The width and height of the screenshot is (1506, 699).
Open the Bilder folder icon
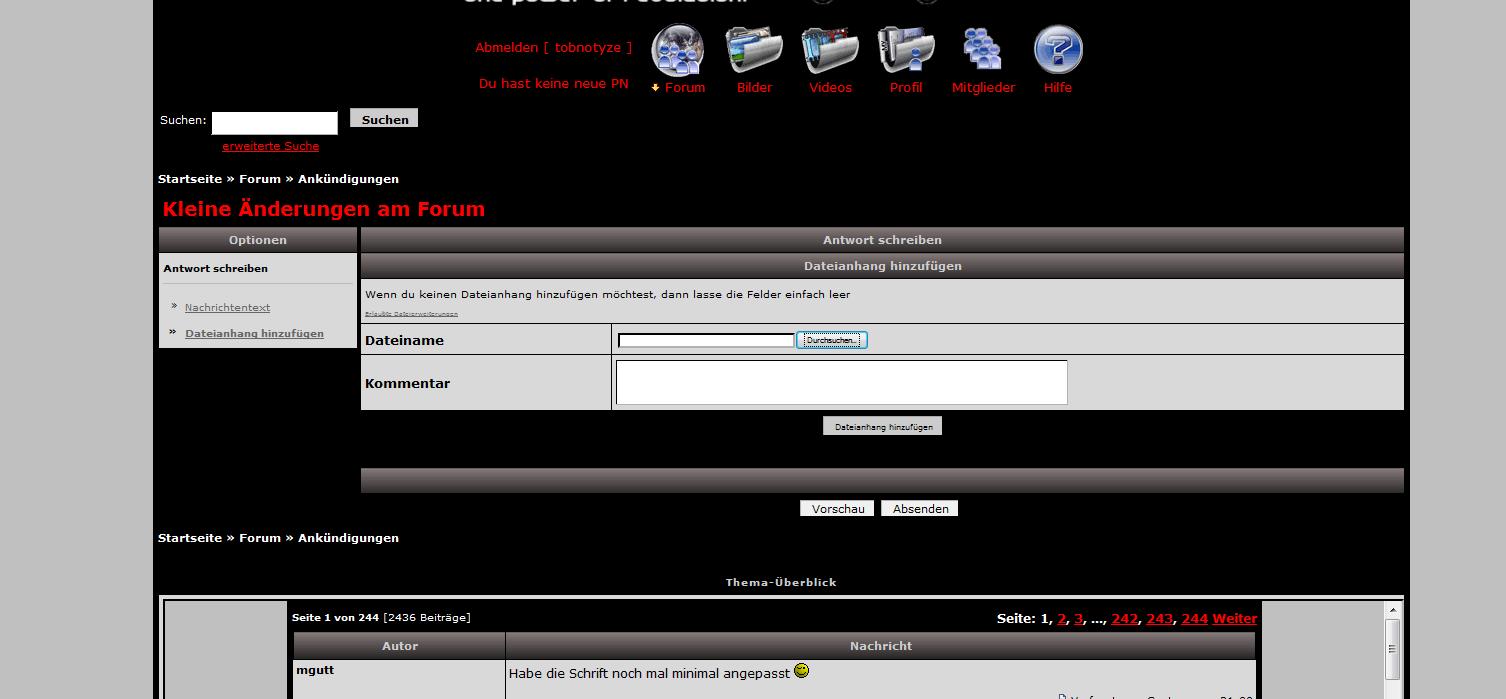pos(754,50)
